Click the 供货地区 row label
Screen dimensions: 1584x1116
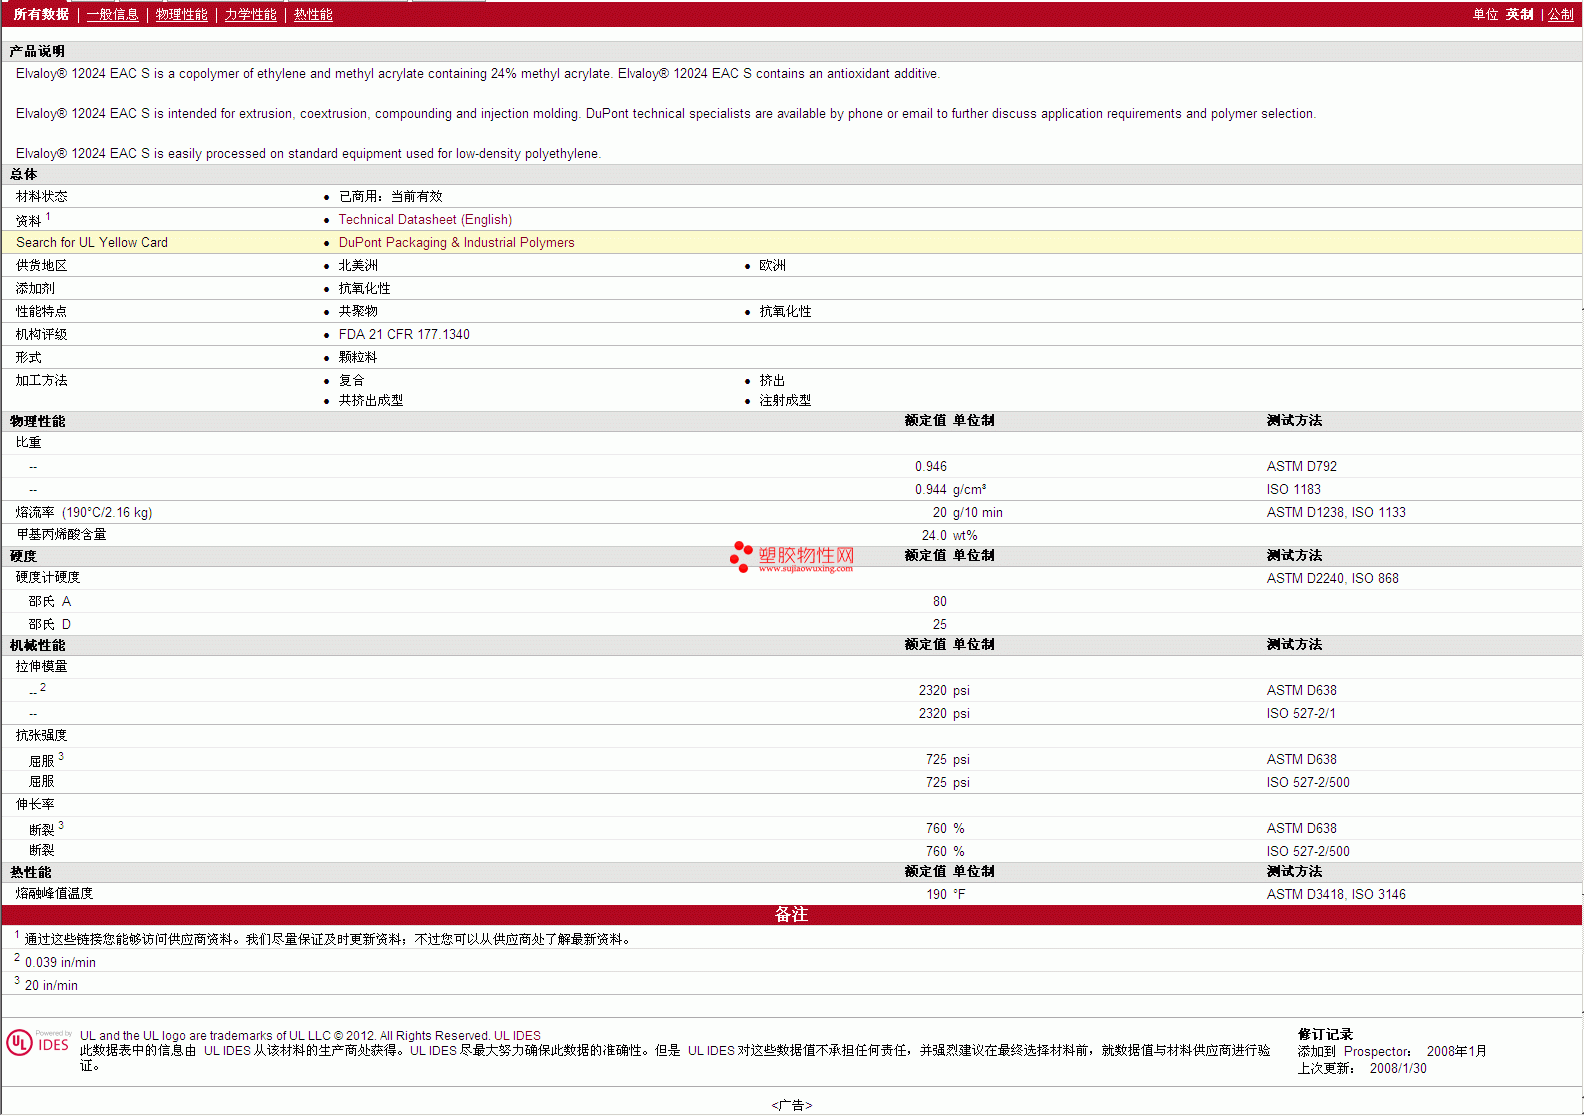(x=42, y=265)
